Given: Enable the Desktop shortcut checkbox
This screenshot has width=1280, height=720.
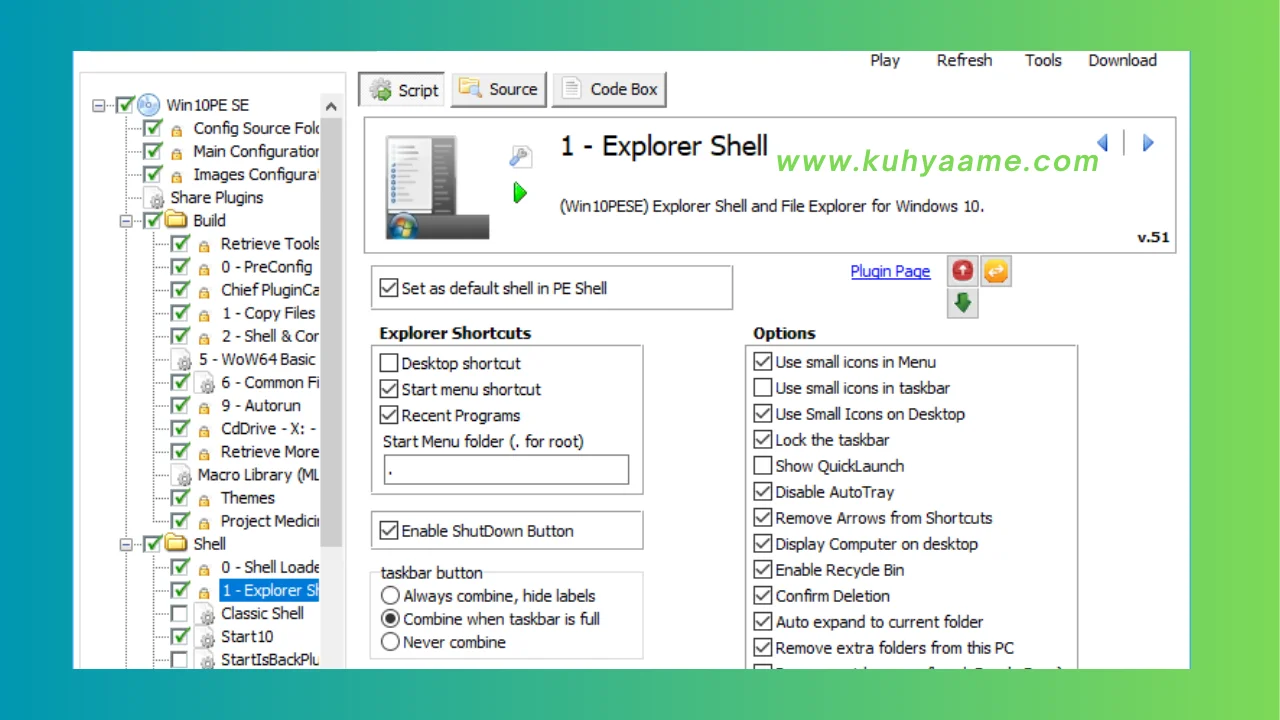Looking at the screenshot, I should 389,363.
